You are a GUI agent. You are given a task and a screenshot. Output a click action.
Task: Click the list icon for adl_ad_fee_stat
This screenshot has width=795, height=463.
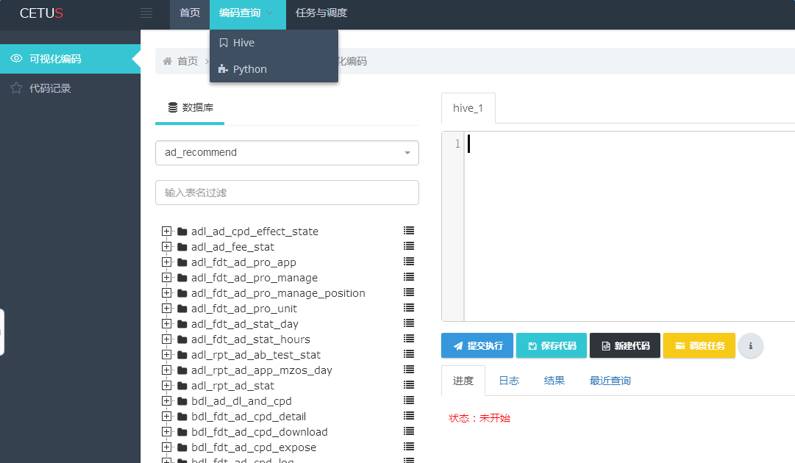pyautogui.click(x=409, y=246)
